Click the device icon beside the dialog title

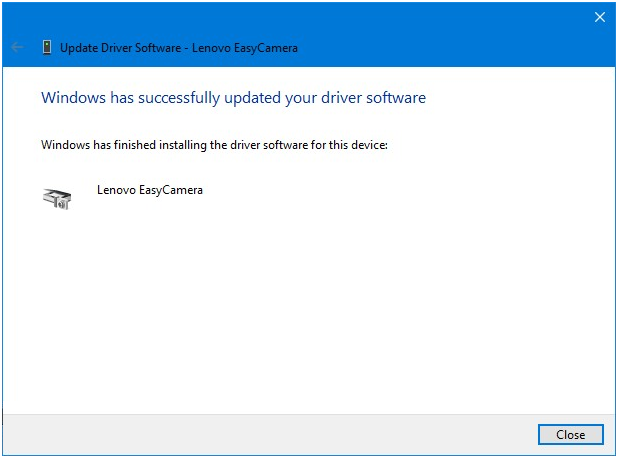pos(47,48)
